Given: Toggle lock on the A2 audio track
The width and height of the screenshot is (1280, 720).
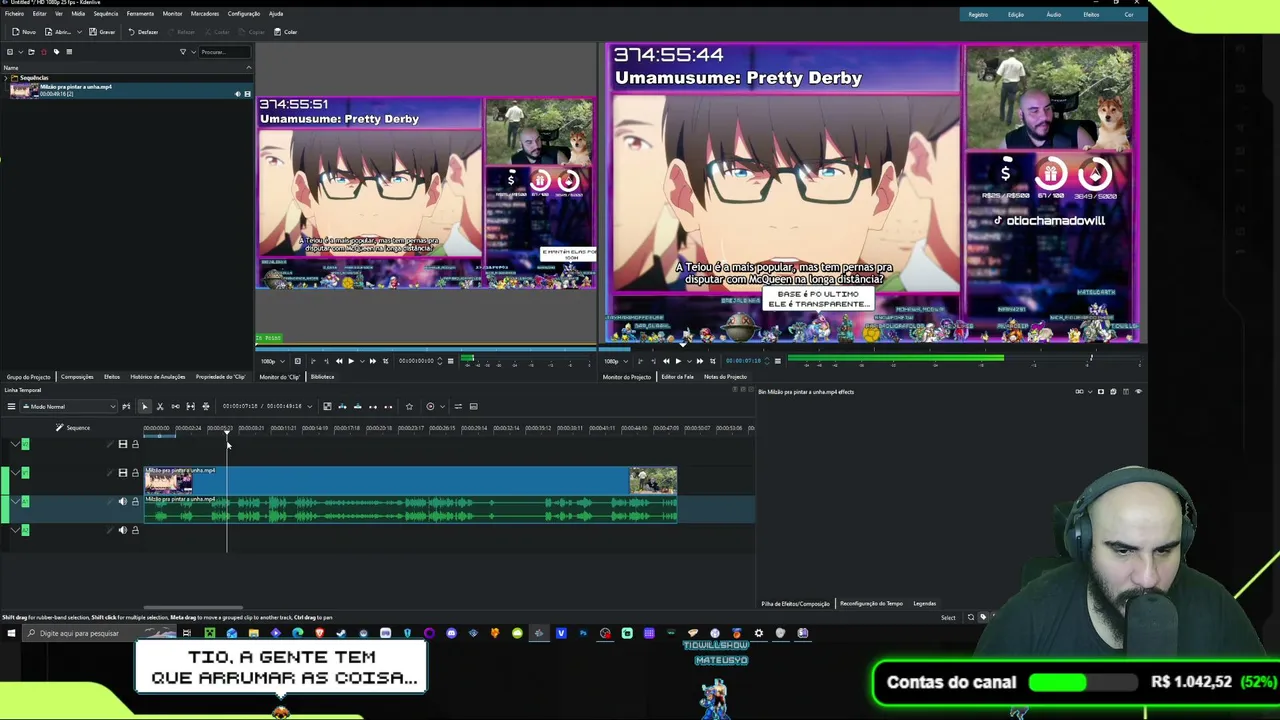Looking at the screenshot, I should tap(135, 531).
